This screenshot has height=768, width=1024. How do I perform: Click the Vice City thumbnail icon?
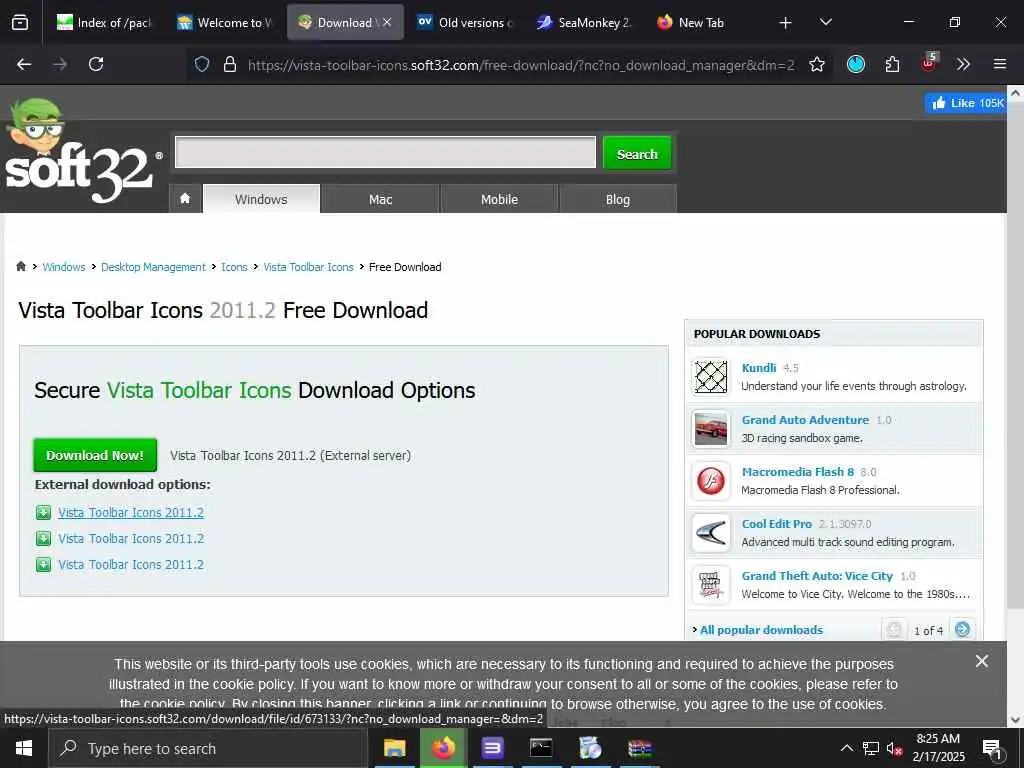coord(711,585)
